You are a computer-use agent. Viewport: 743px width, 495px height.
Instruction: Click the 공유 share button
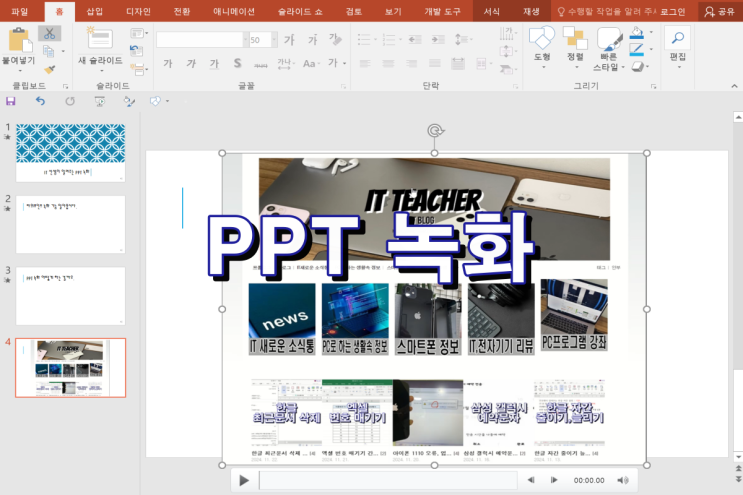721,12
